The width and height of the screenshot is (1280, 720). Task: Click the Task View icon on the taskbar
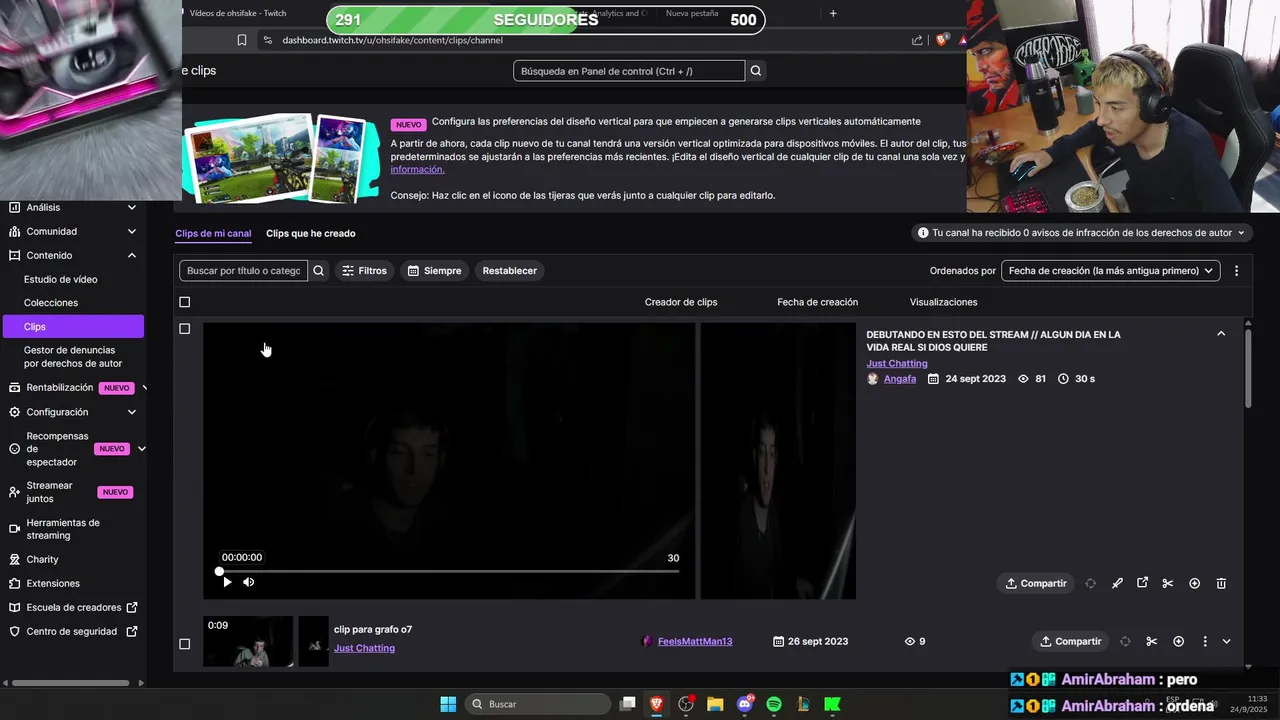(x=627, y=704)
